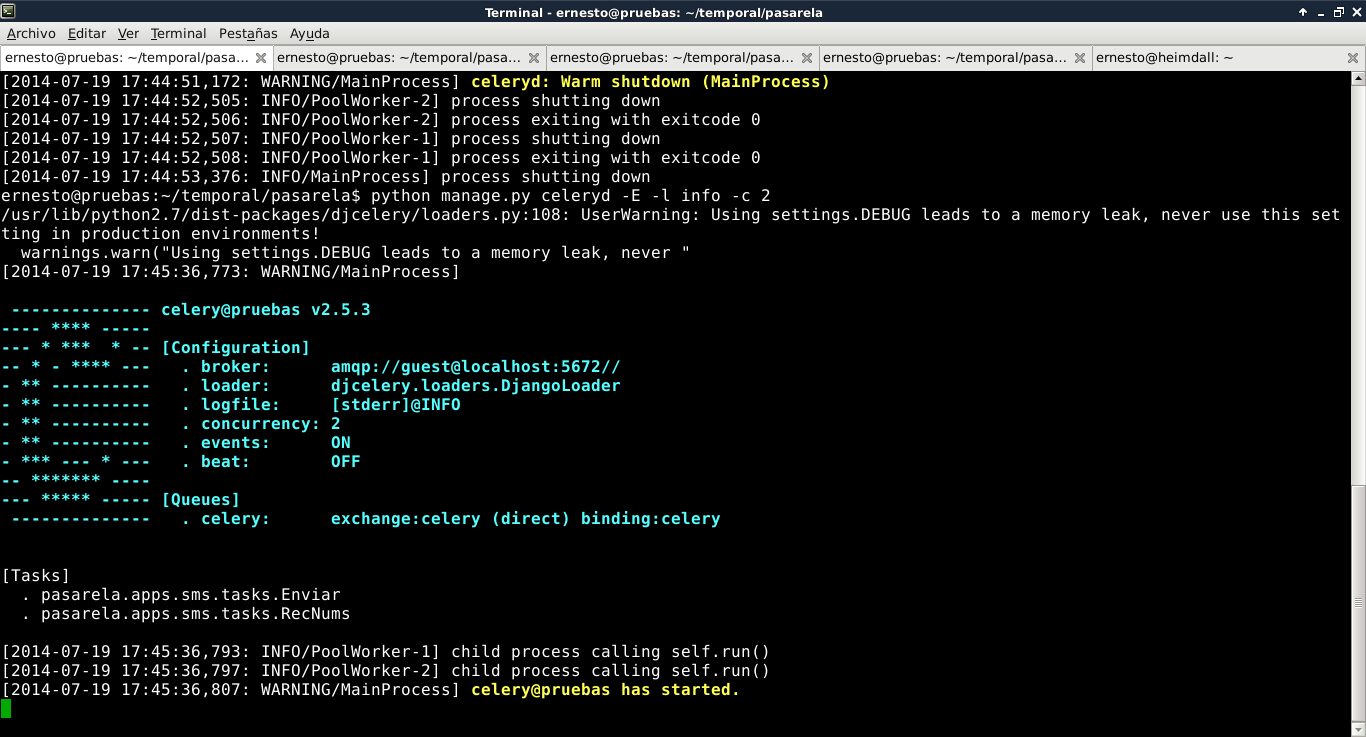Open the Archivo menu
Screen dimensions: 1366x737
click(31, 33)
